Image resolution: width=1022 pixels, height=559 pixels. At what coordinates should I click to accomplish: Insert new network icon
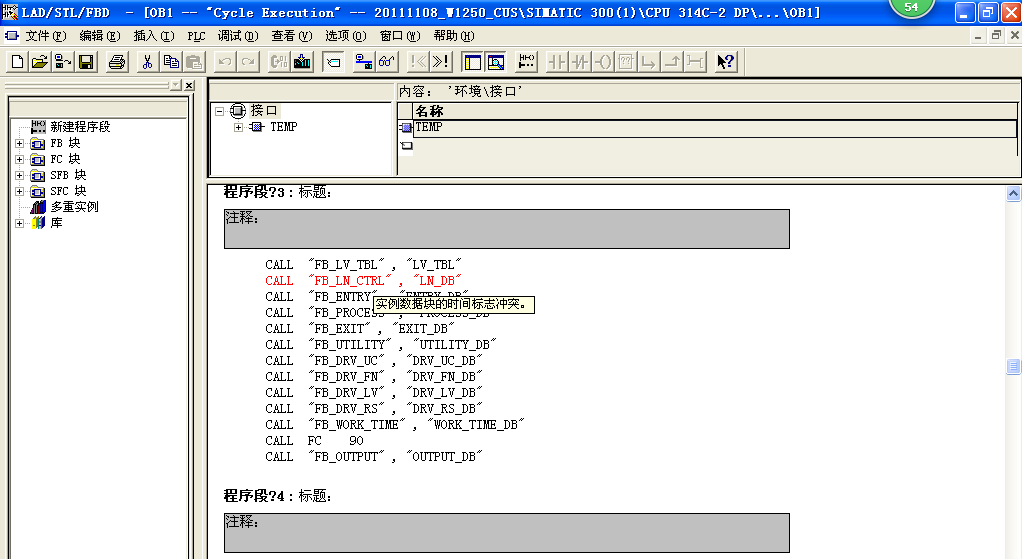tap(526, 62)
